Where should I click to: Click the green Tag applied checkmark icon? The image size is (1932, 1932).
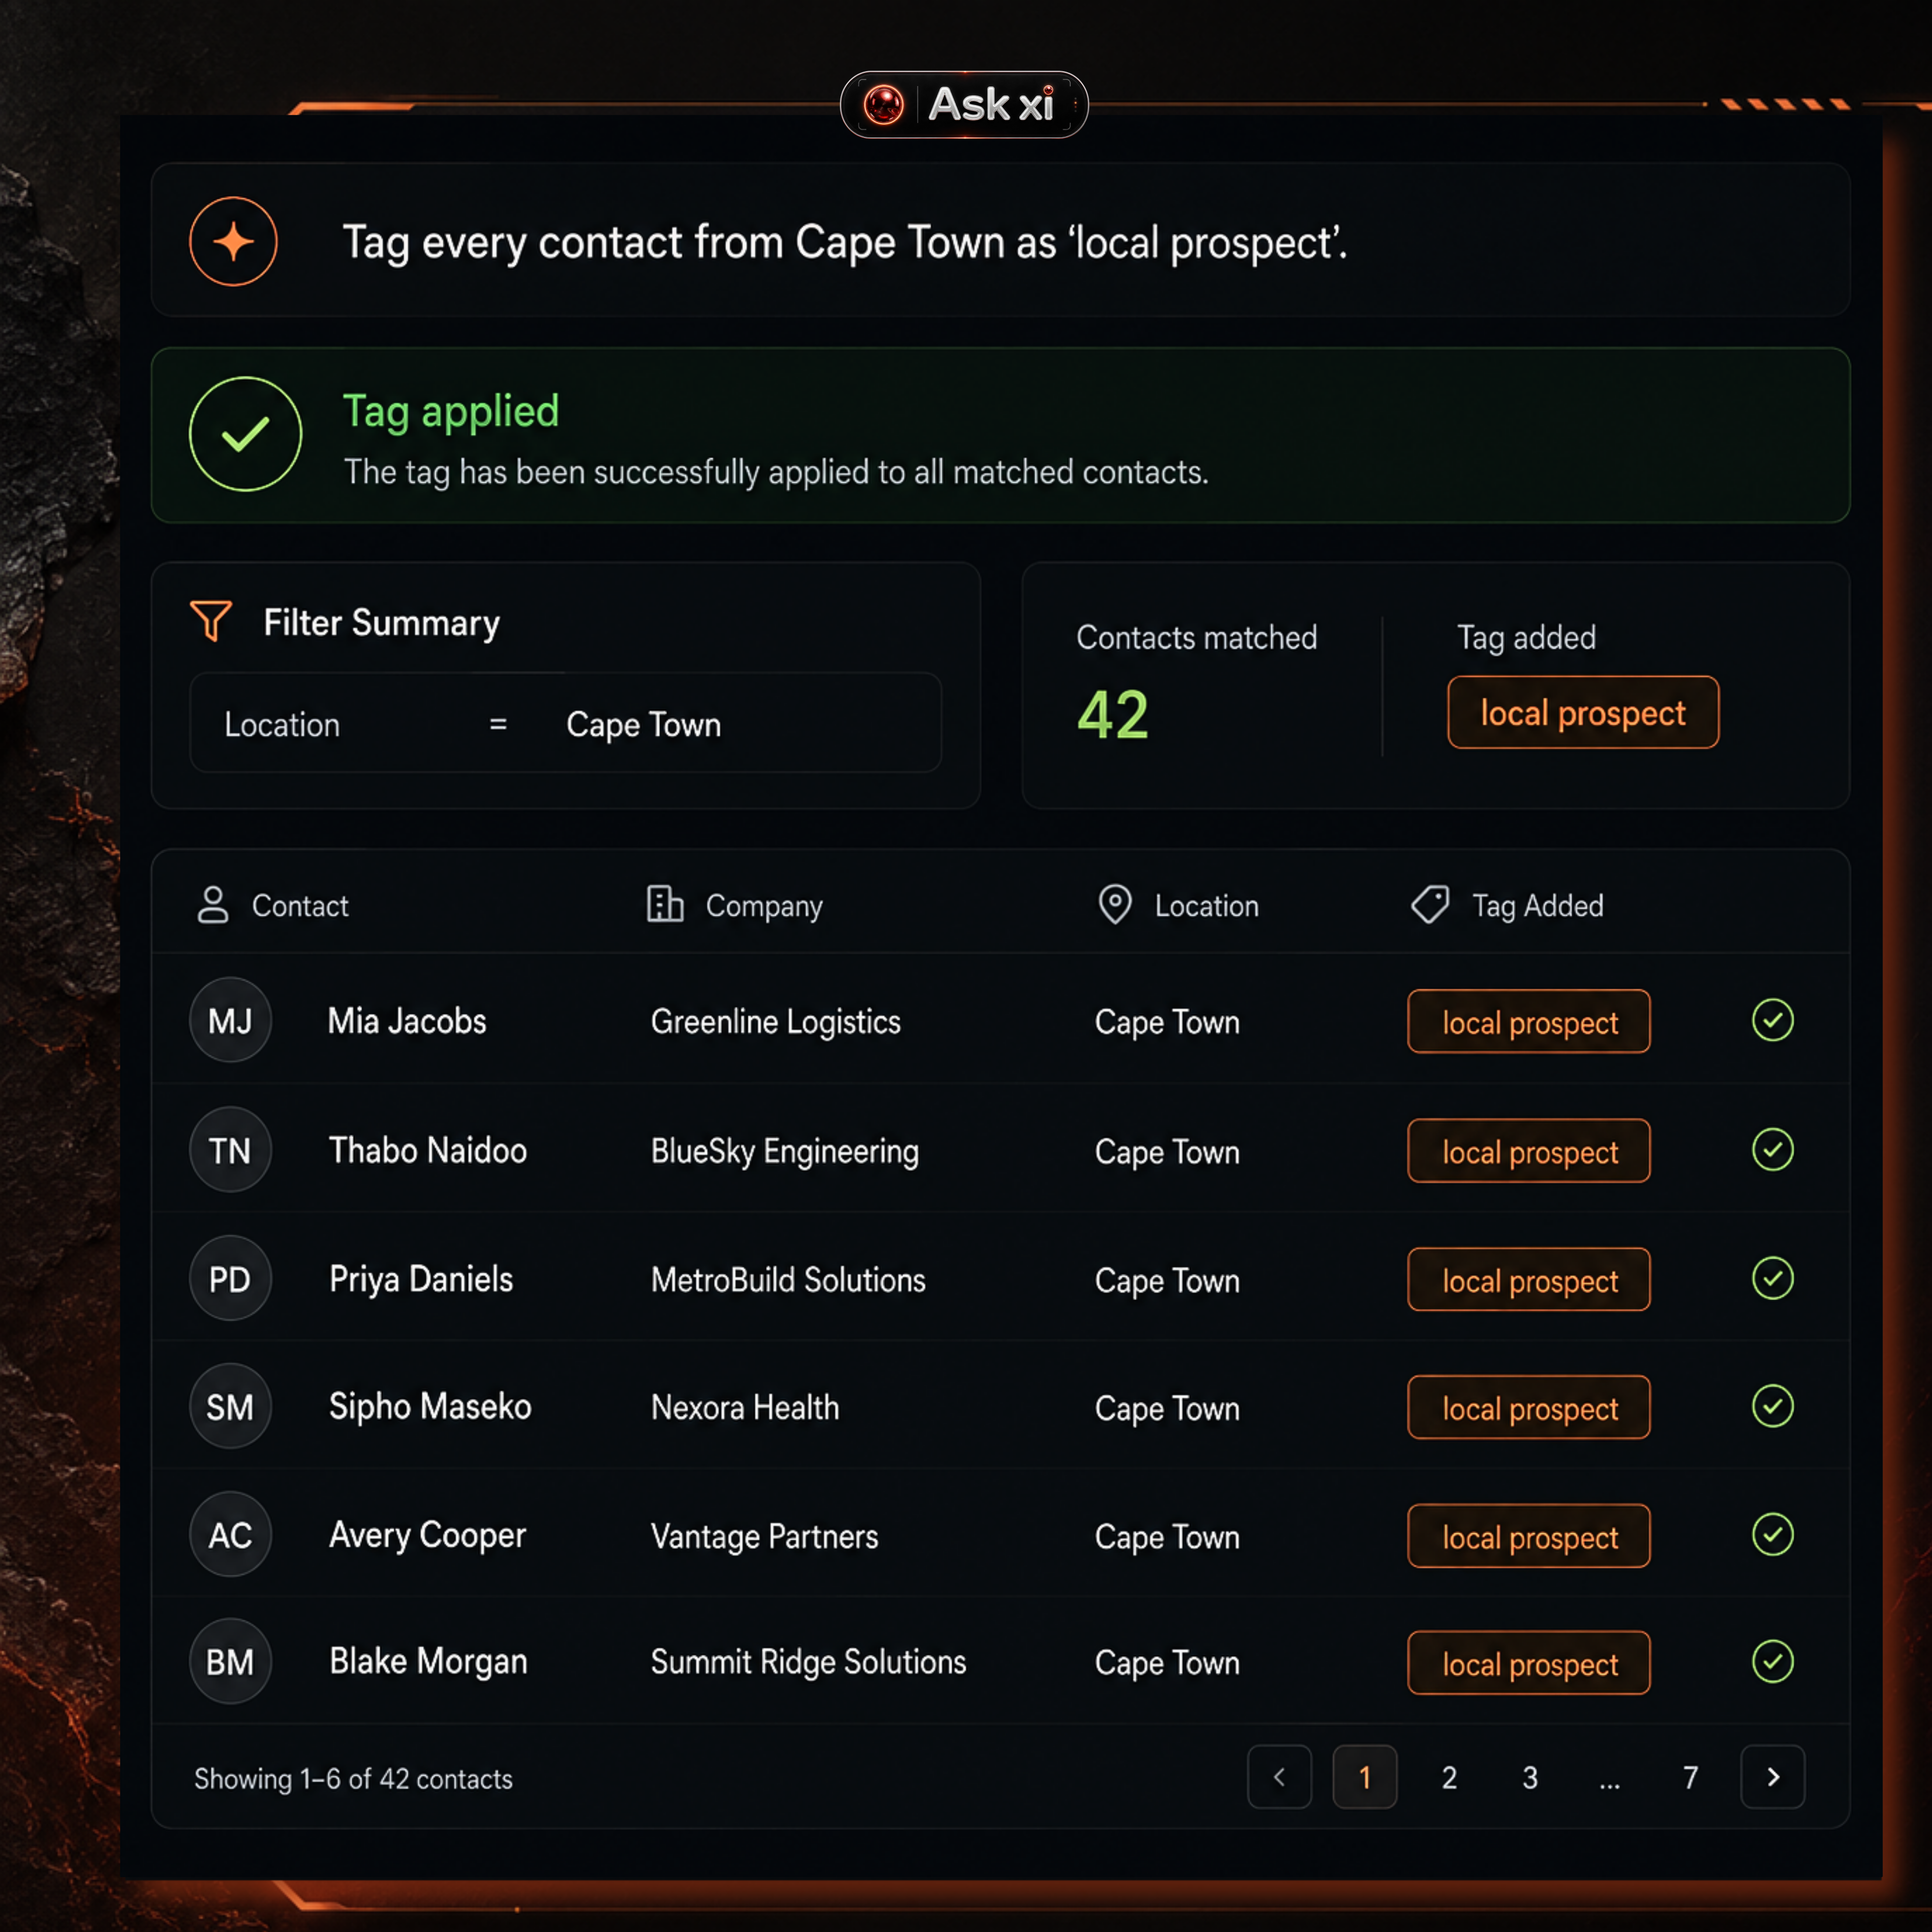pos(245,434)
